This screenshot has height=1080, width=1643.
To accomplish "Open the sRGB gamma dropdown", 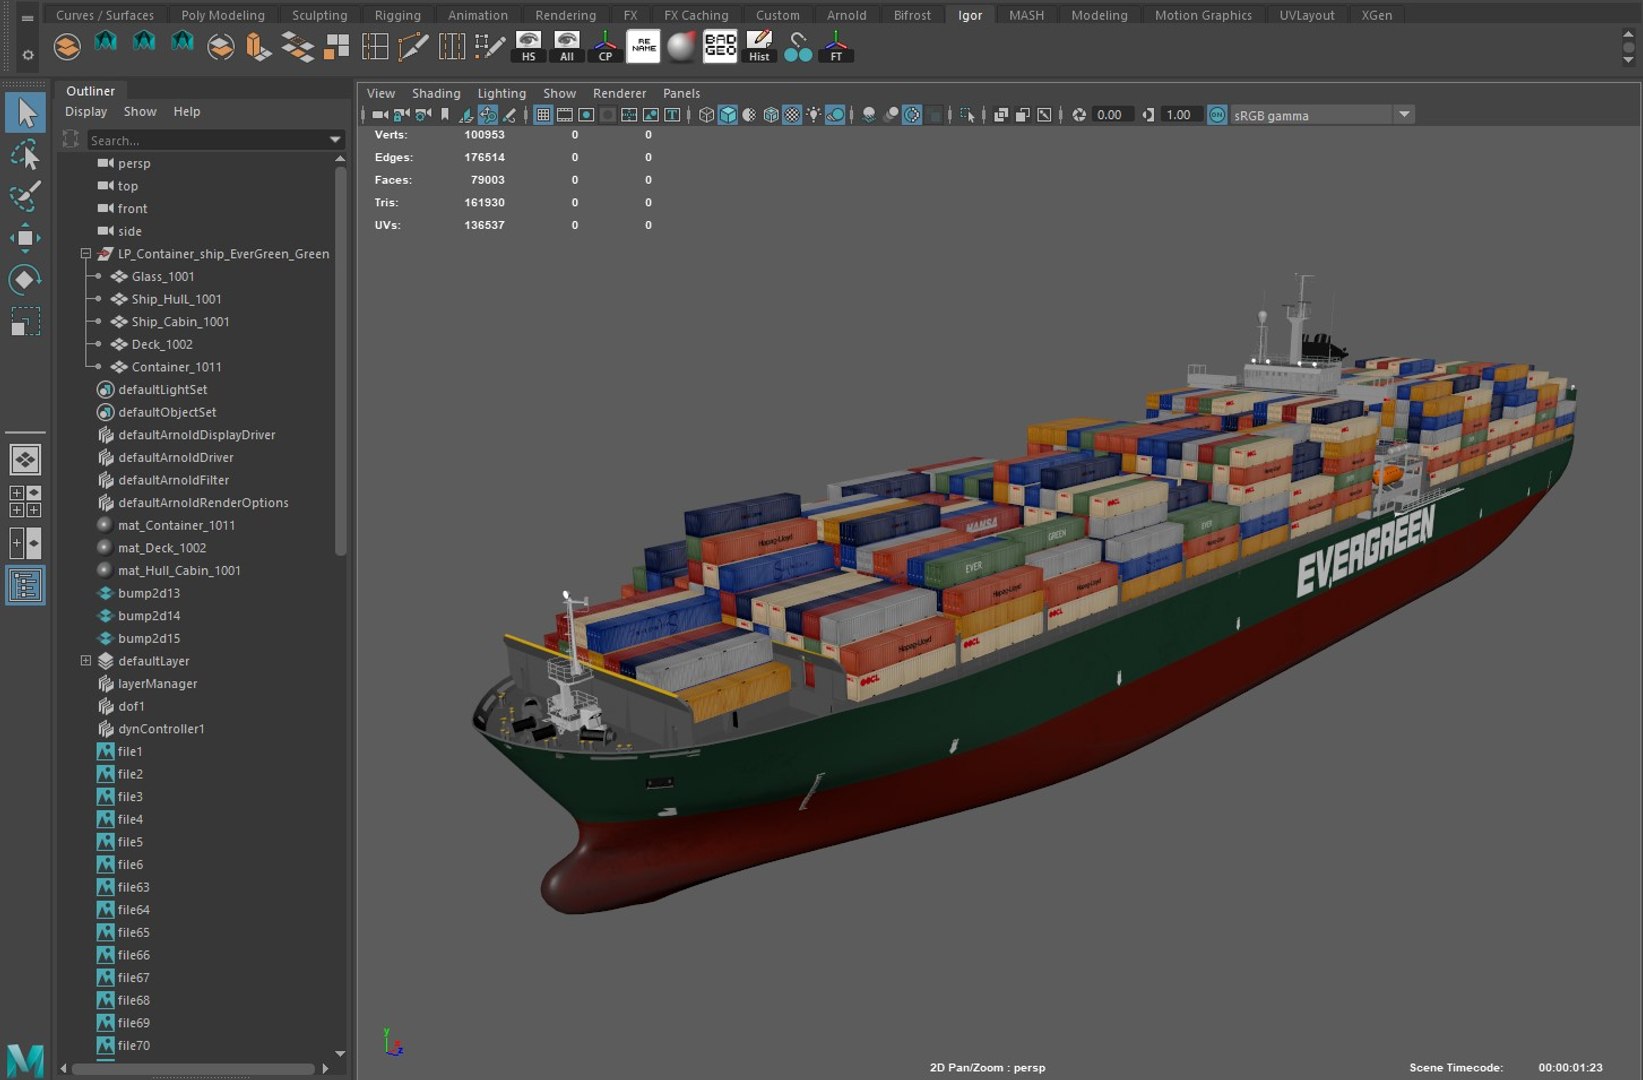I will (x=1404, y=115).
